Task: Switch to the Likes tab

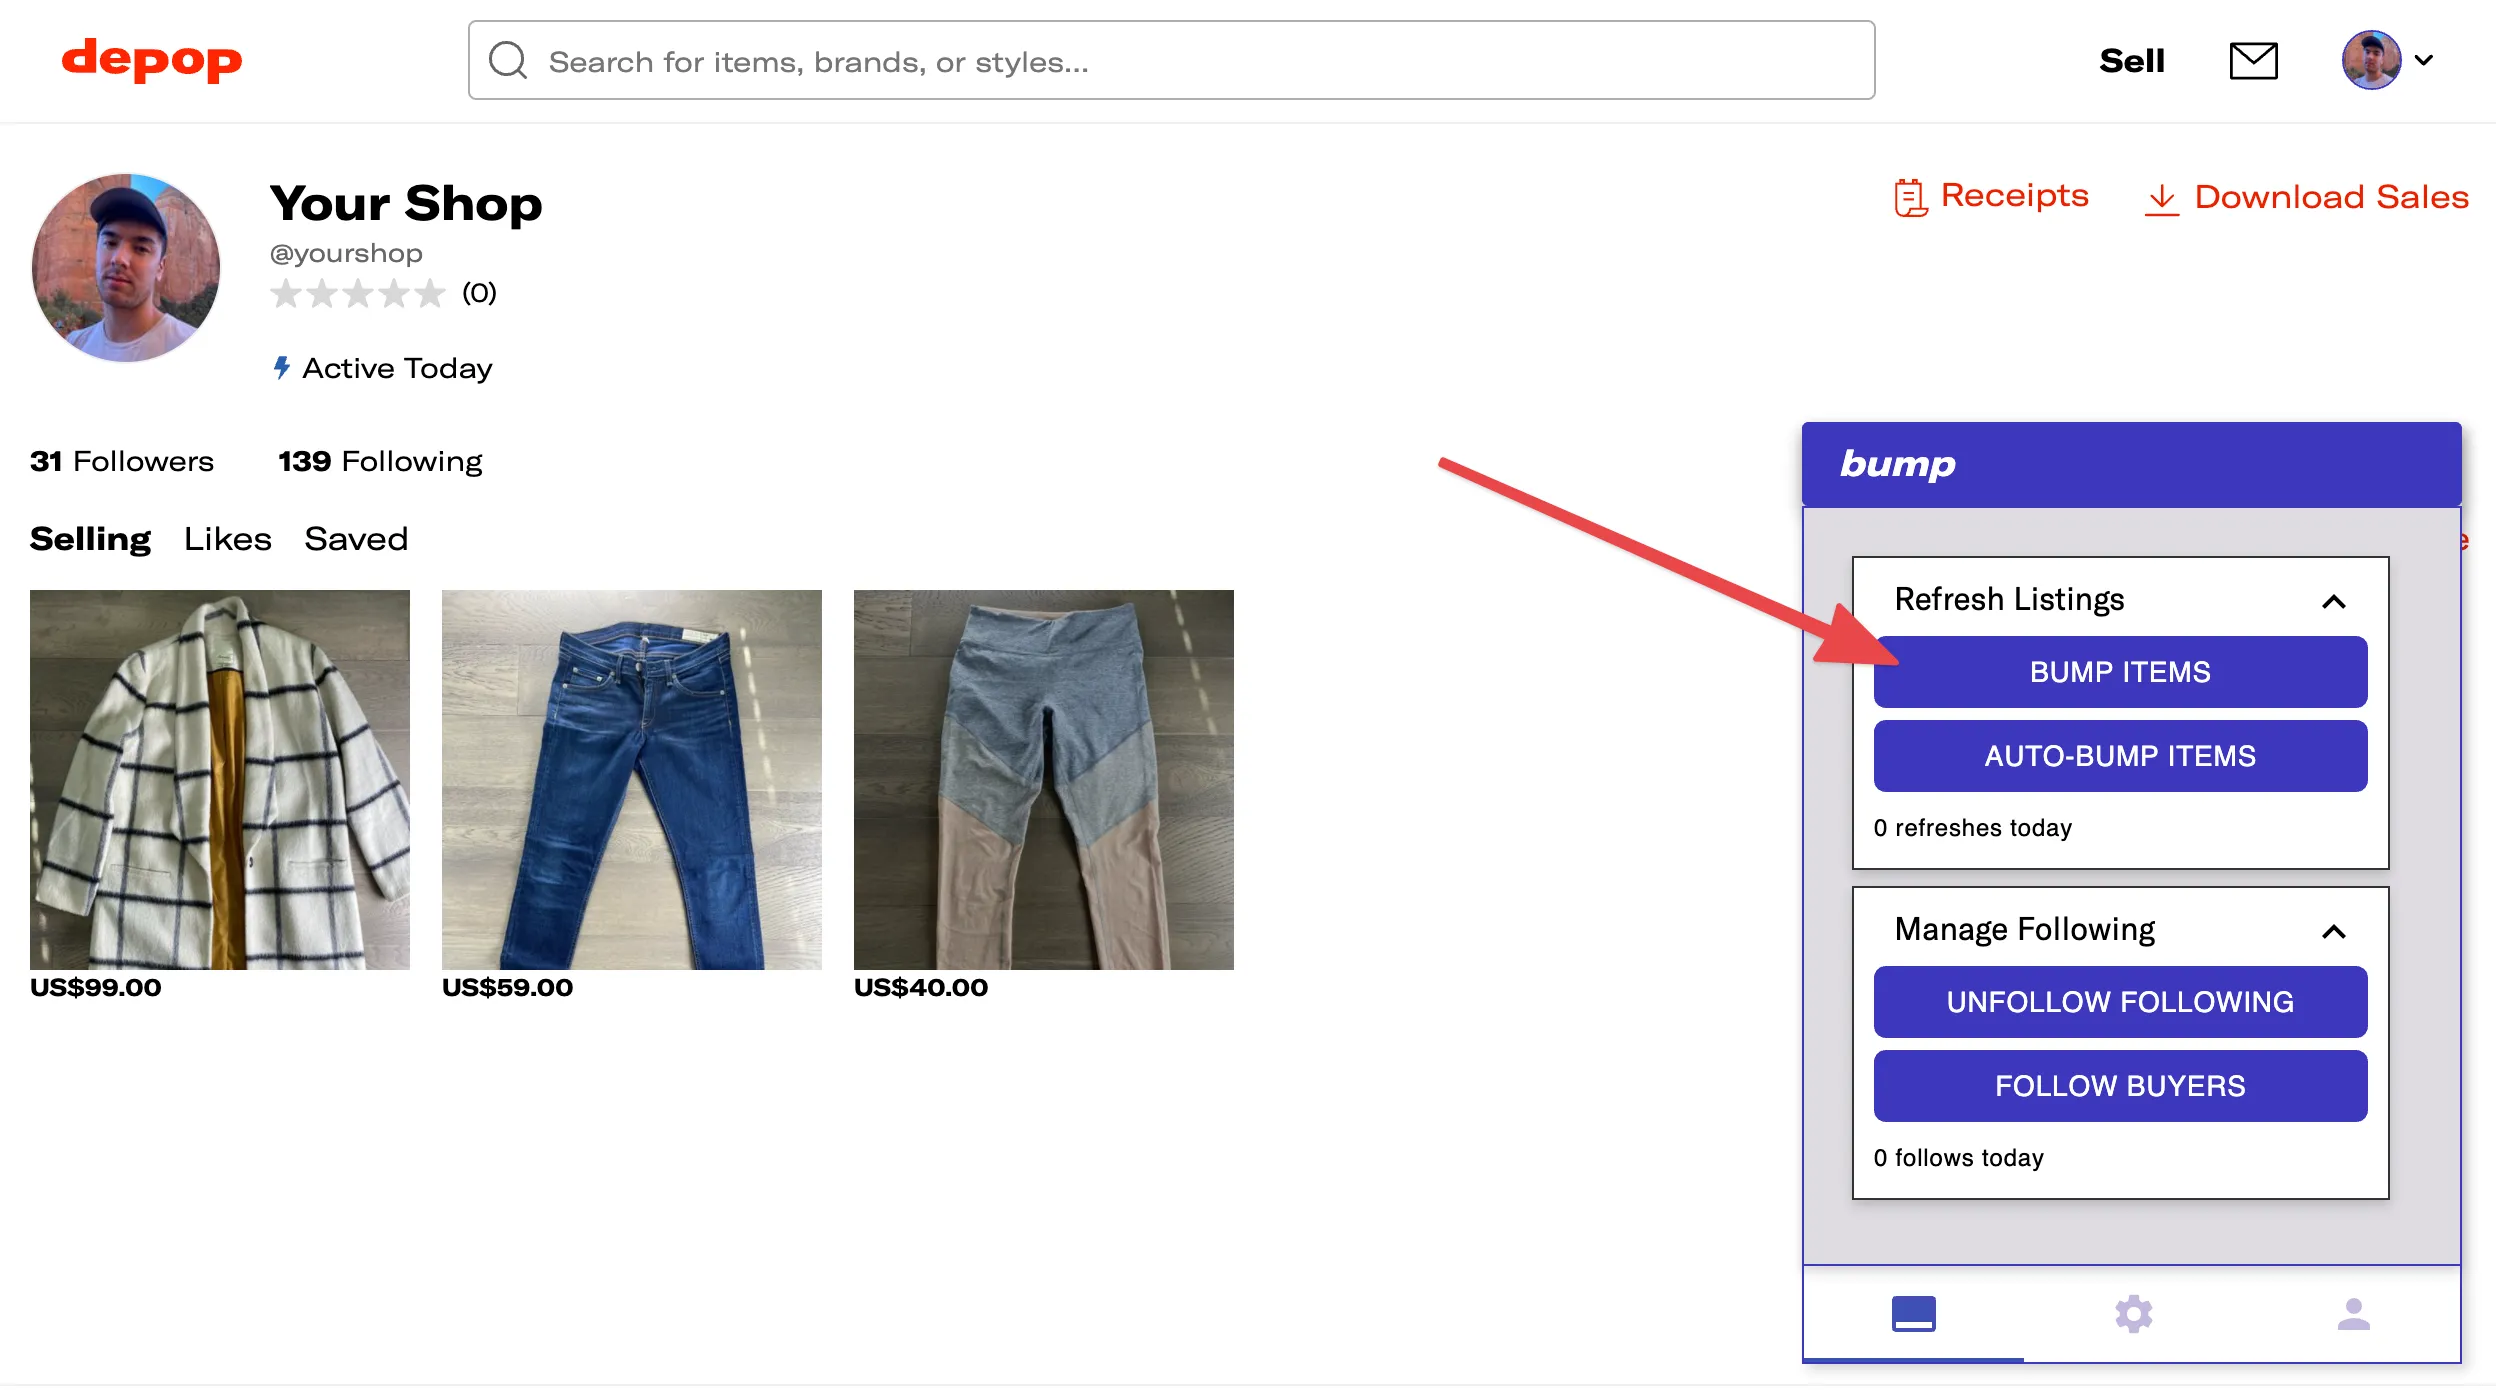Action: tap(228, 539)
